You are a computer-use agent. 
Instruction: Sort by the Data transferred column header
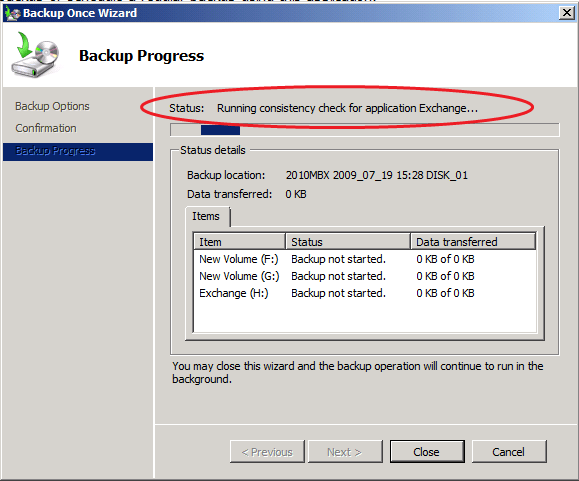pos(473,242)
